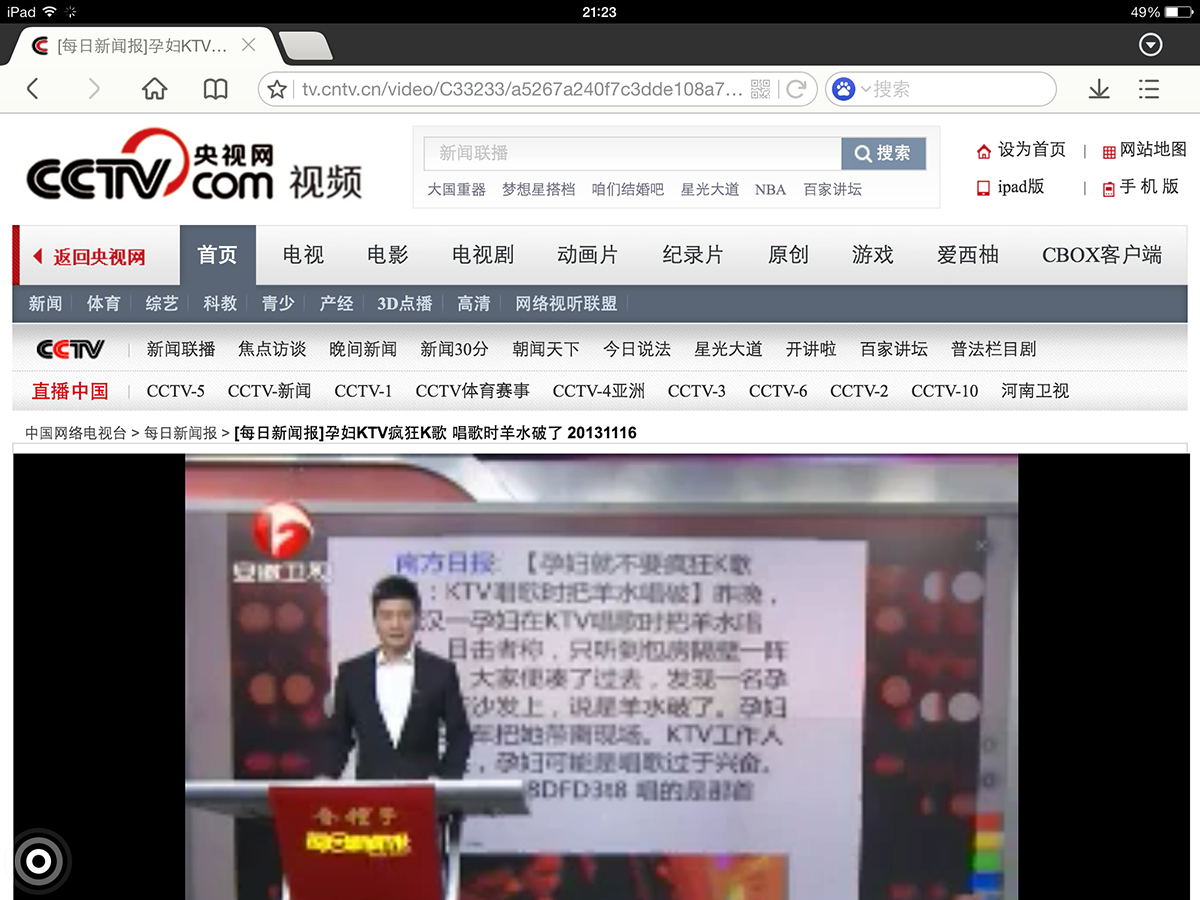
Task: Open 体育 sub-navigation link
Action: [x=103, y=303]
